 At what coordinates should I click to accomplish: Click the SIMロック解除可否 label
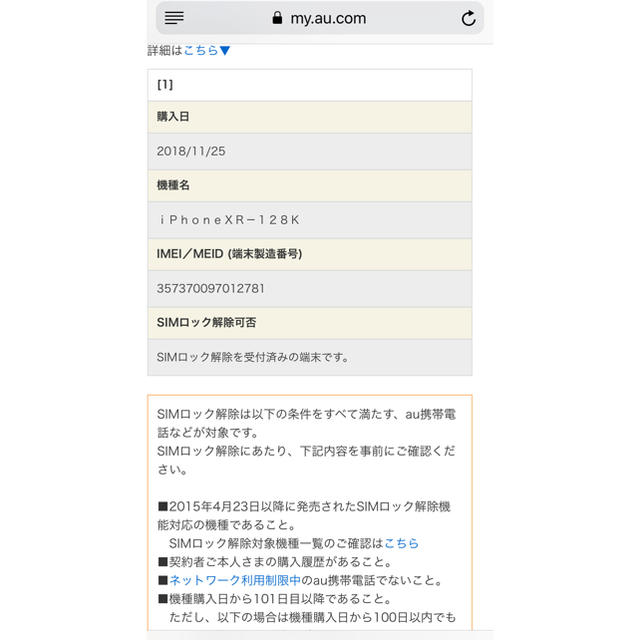click(206, 322)
